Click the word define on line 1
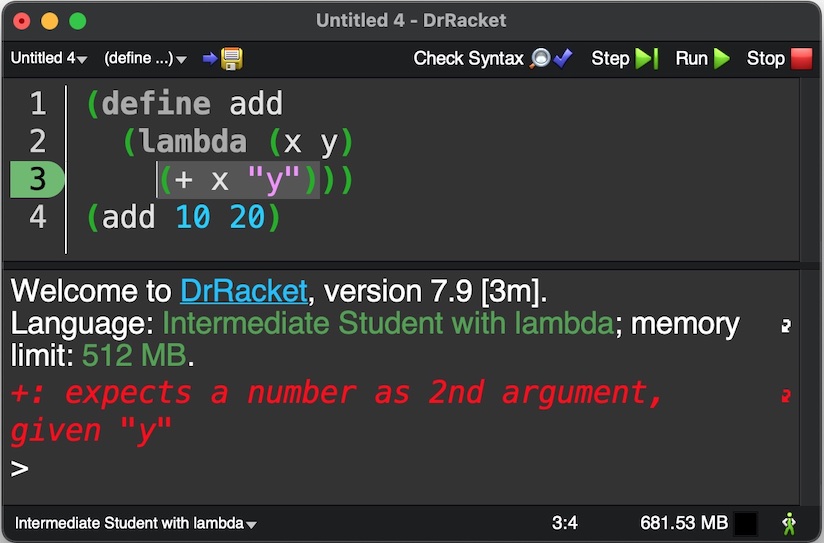This screenshot has height=543, width=824. [156, 103]
